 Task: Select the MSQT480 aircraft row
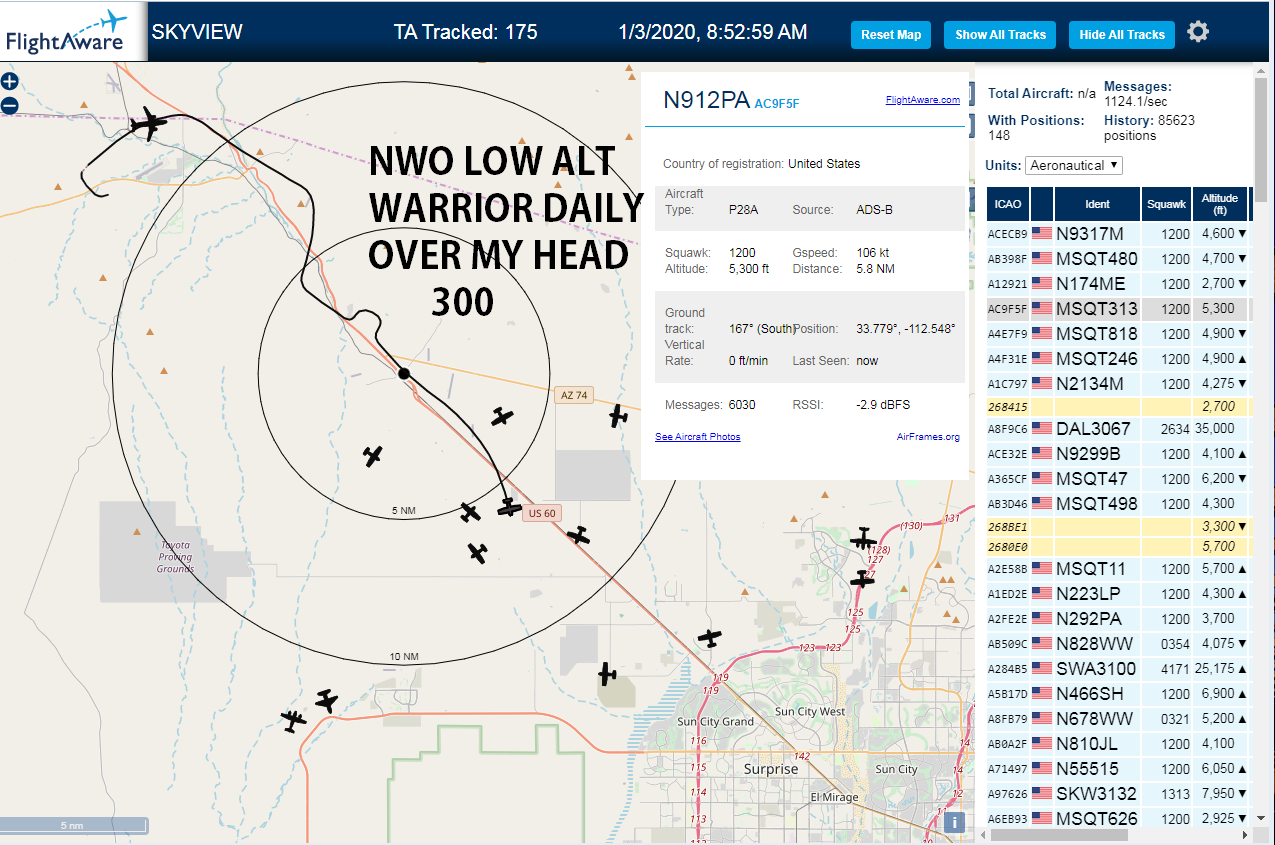(x=1118, y=259)
